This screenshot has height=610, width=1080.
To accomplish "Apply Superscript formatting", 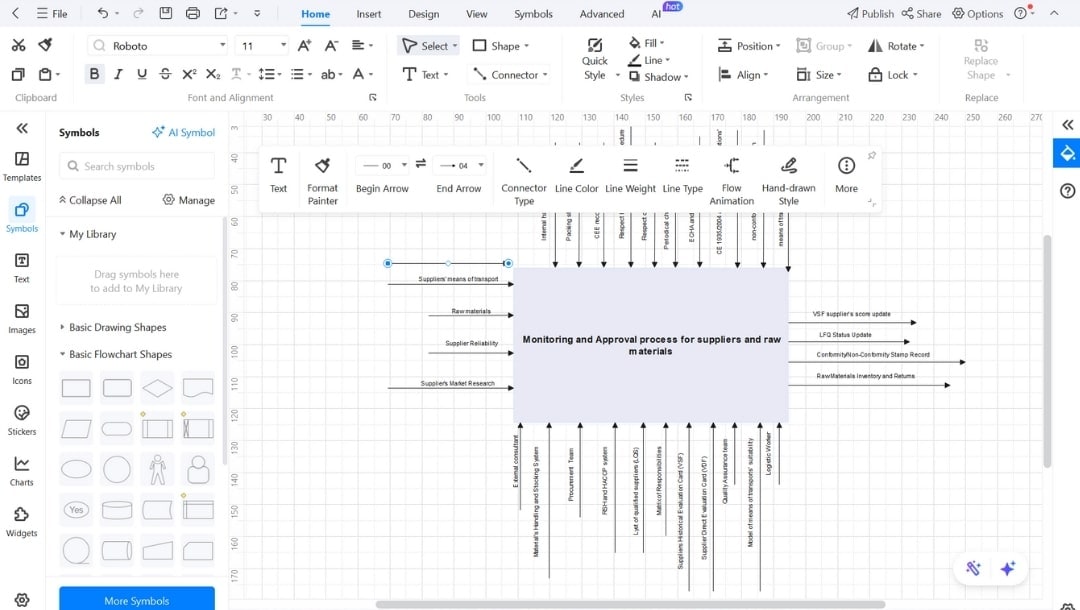I will pos(189,74).
